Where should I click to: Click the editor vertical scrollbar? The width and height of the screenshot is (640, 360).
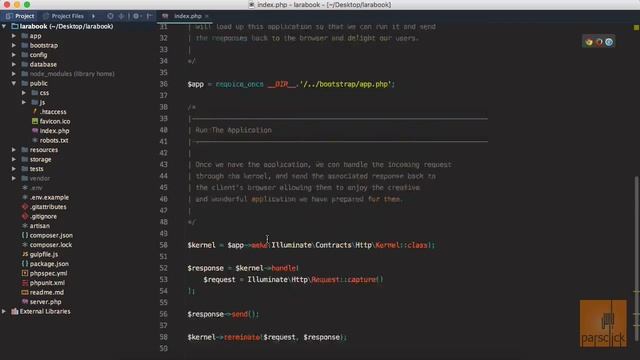pyautogui.click(x=636, y=259)
